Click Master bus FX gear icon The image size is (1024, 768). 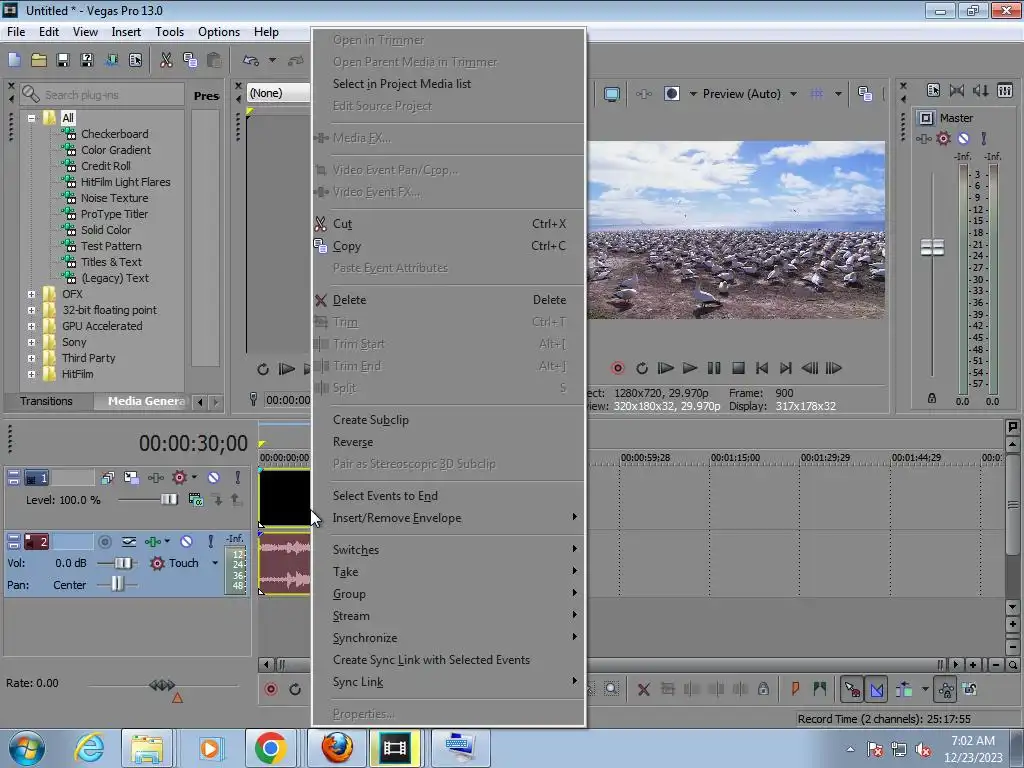click(943, 138)
